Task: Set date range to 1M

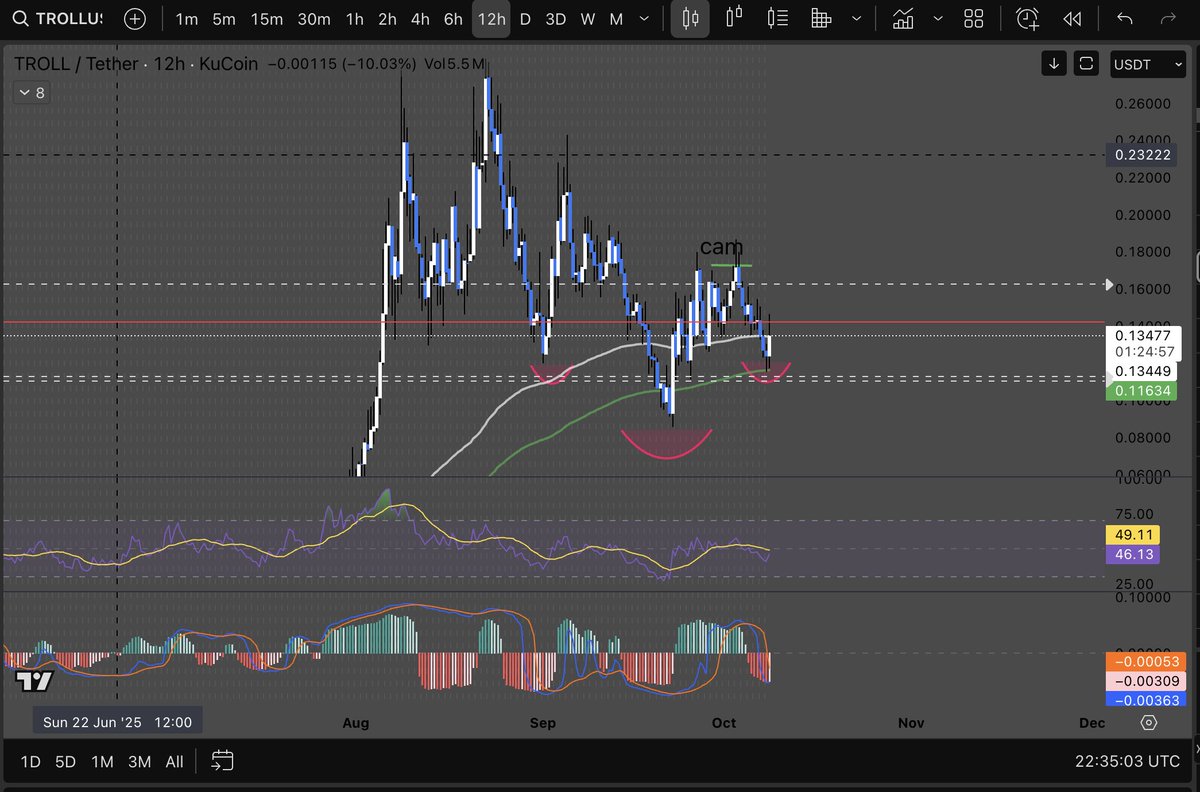Action: tap(102, 762)
